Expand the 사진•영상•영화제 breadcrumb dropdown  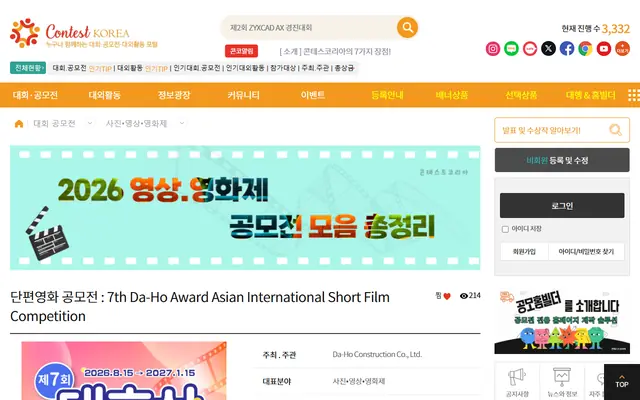[x=182, y=123]
